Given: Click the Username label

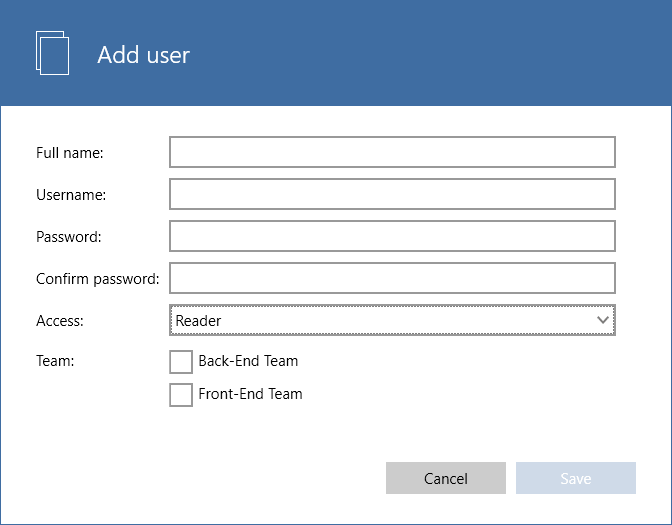Looking at the screenshot, I should point(71,195).
